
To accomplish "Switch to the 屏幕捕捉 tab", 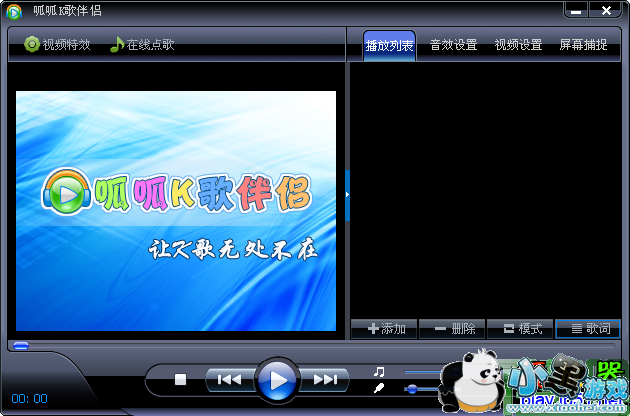I will 583,45.
